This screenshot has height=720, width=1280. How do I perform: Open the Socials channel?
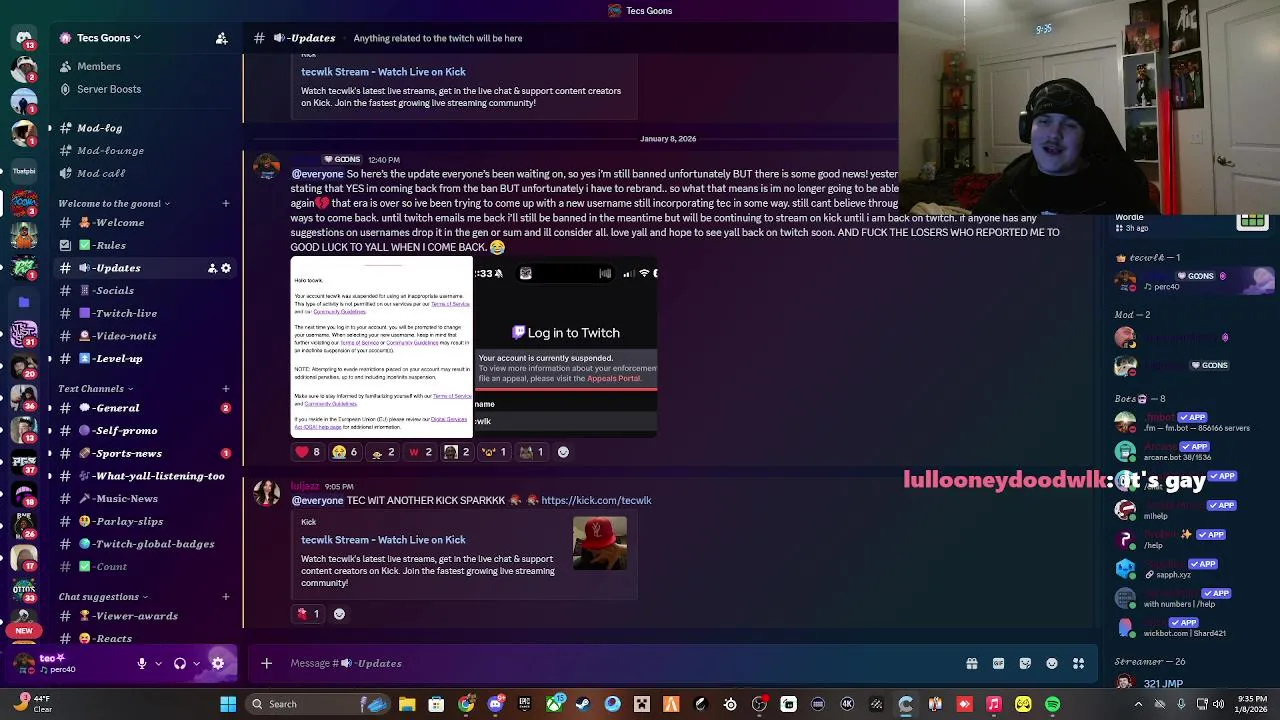coord(145,290)
